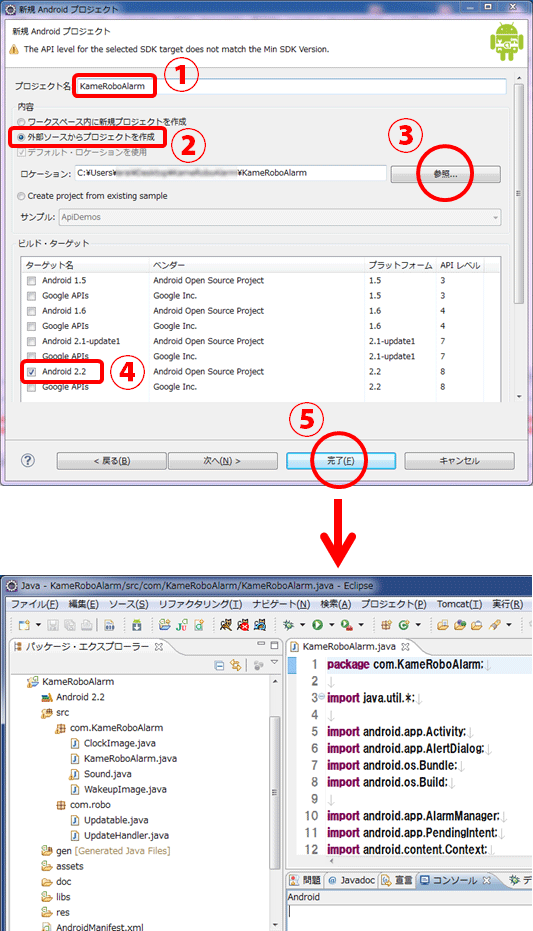Open the Android SDK manager download icon
Viewport: 533px width, 931px height.
(137, 625)
